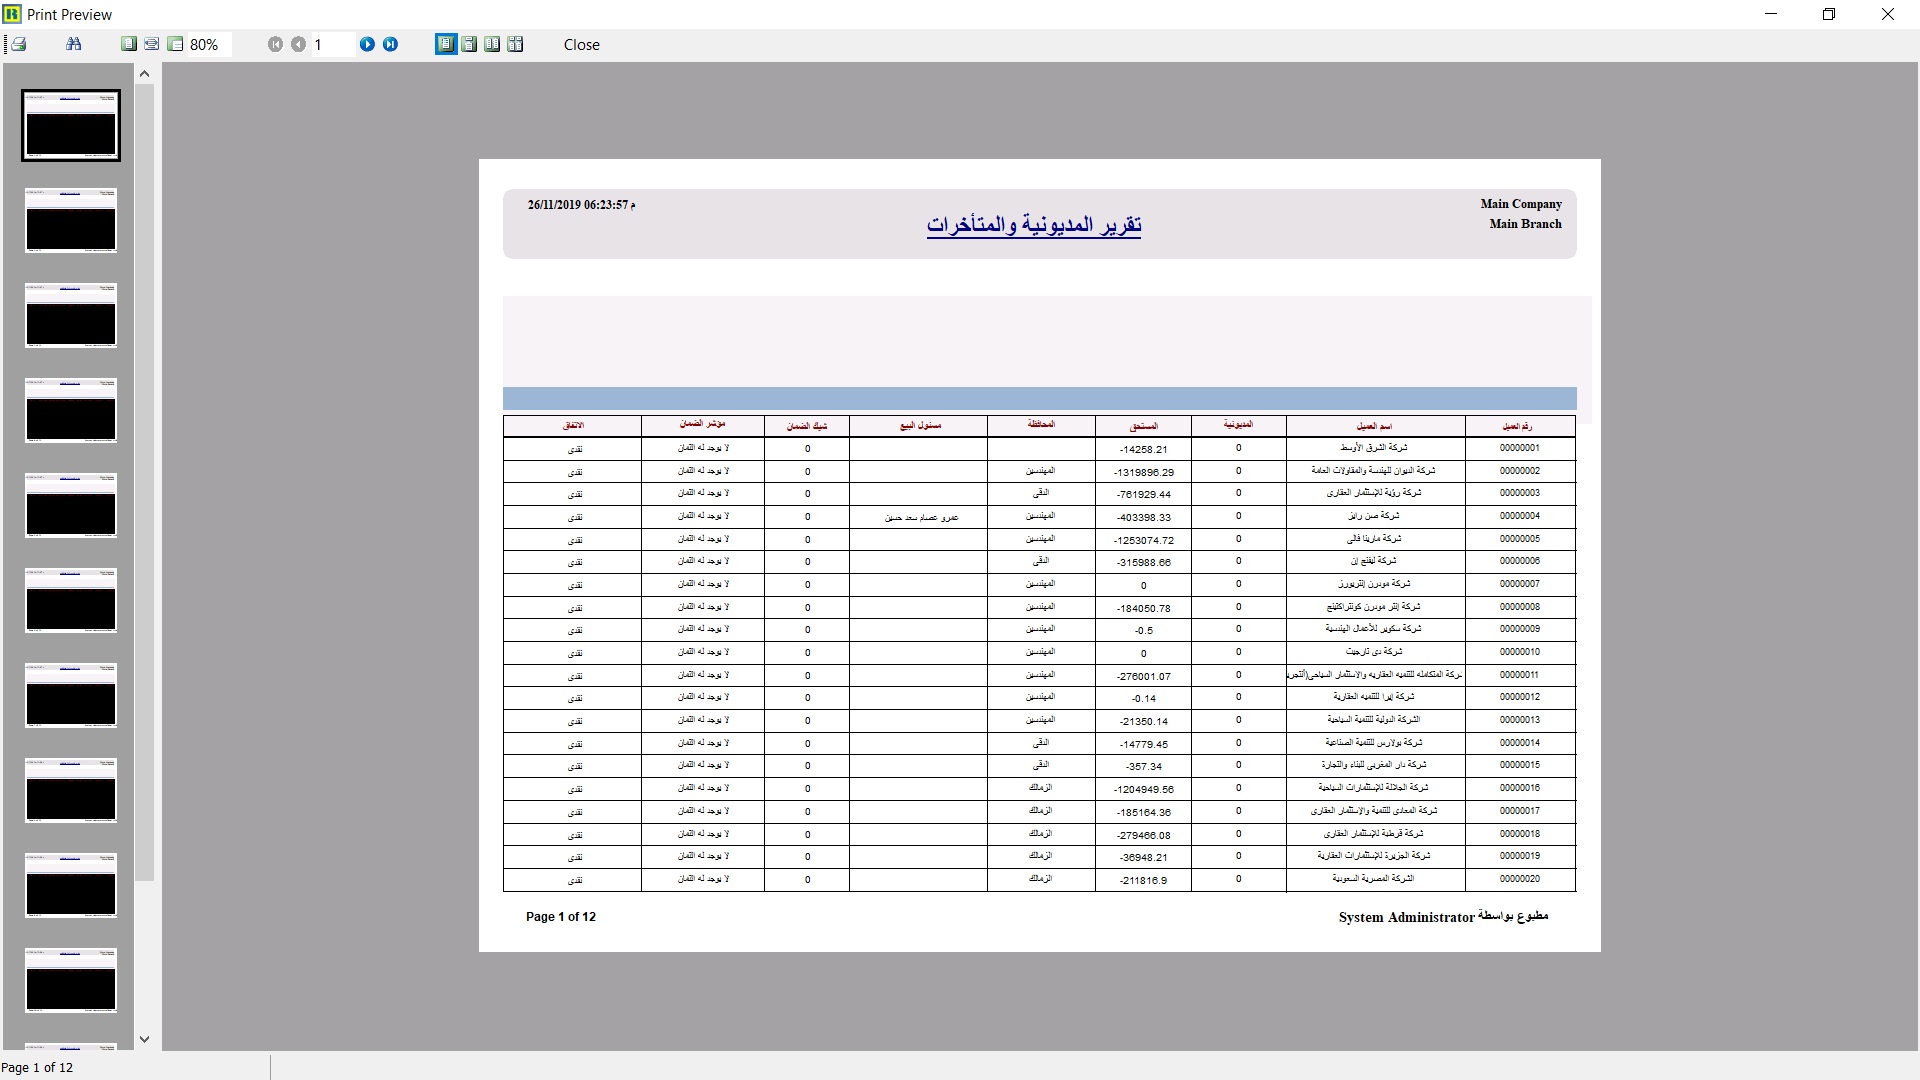Select page 2 thumbnail
This screenshot has width=1920, height=1080.
point(71,220)
